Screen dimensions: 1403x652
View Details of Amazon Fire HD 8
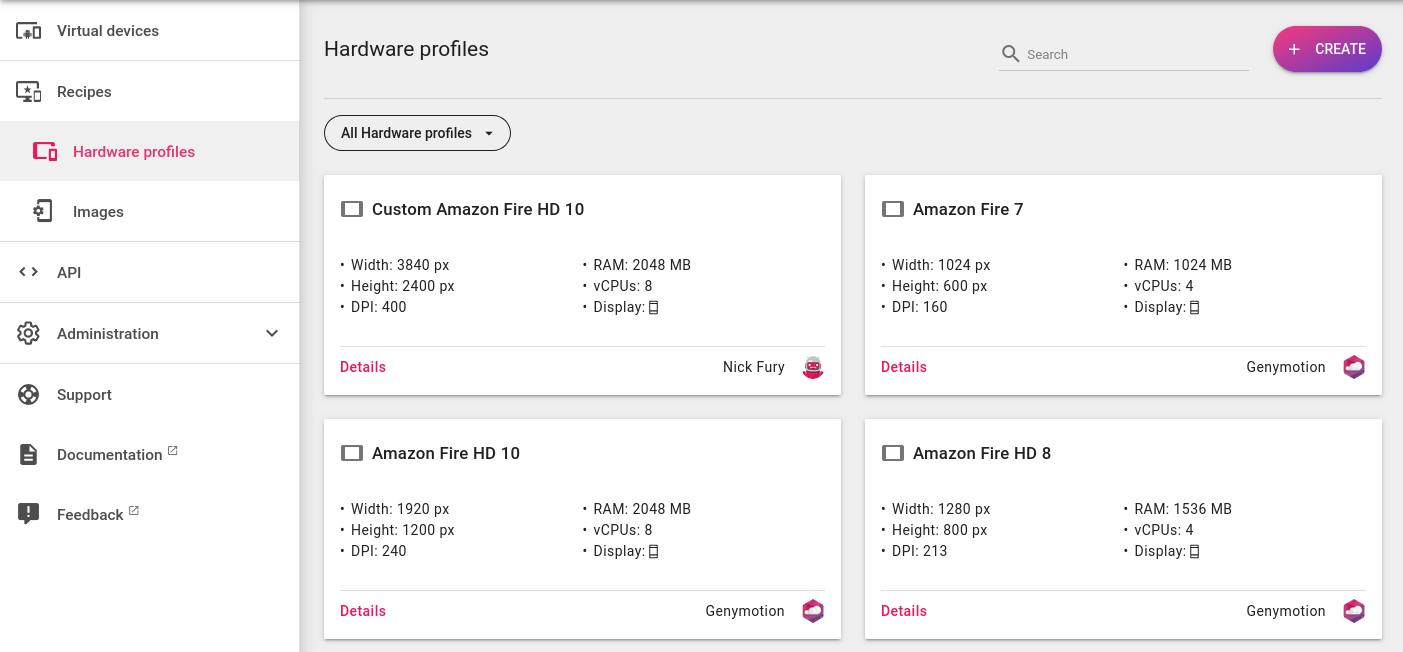904,611
